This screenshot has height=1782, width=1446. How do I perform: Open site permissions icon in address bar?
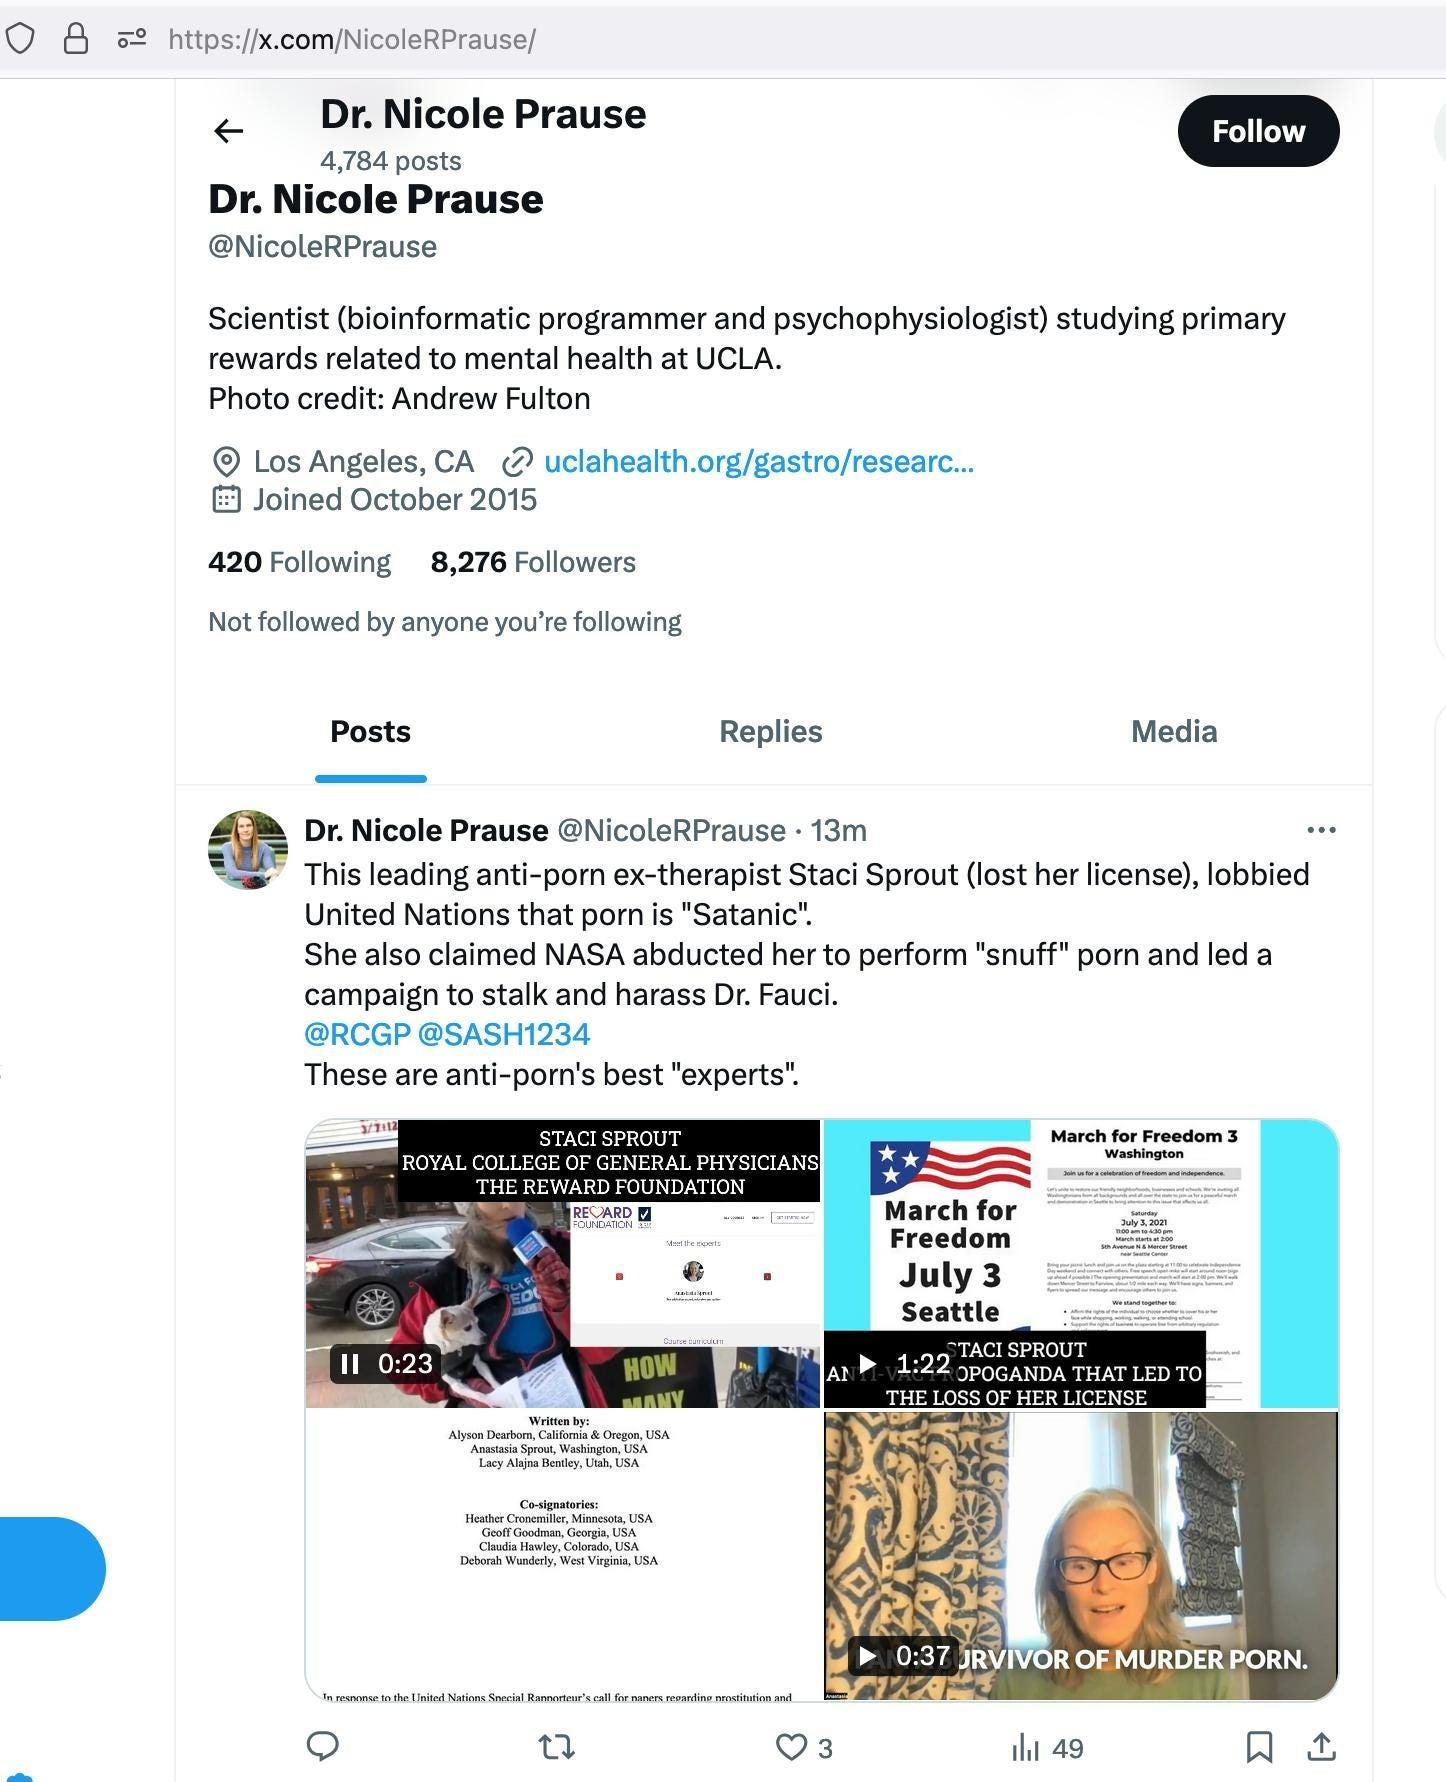(132, 39)
